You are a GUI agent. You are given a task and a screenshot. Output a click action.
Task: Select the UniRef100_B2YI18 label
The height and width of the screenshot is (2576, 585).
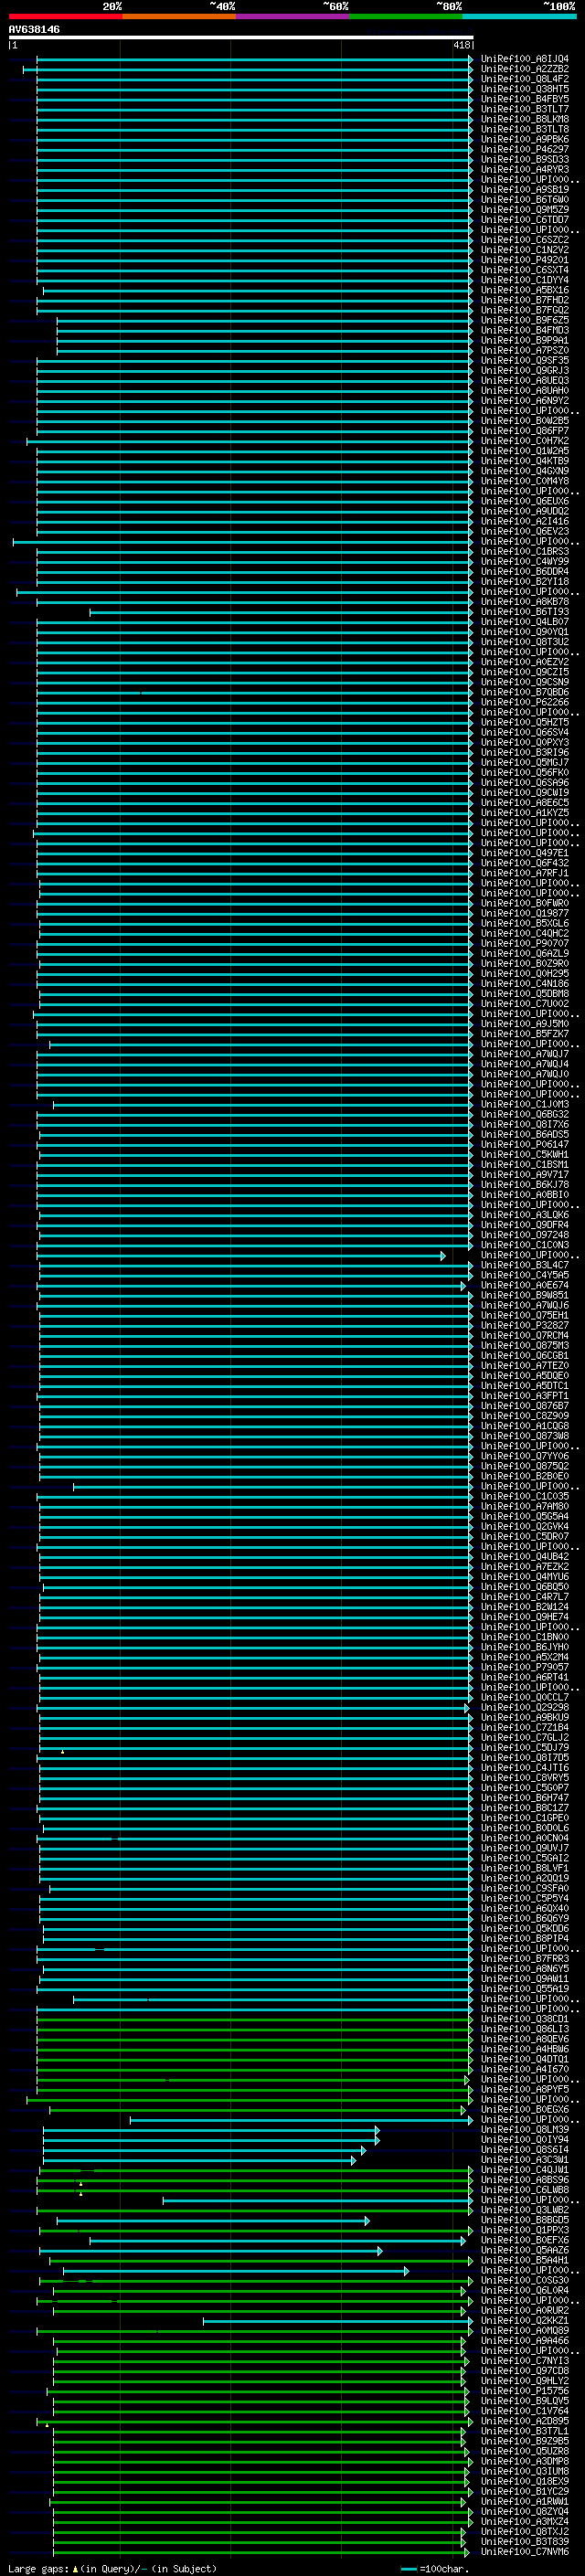[524, 581]
